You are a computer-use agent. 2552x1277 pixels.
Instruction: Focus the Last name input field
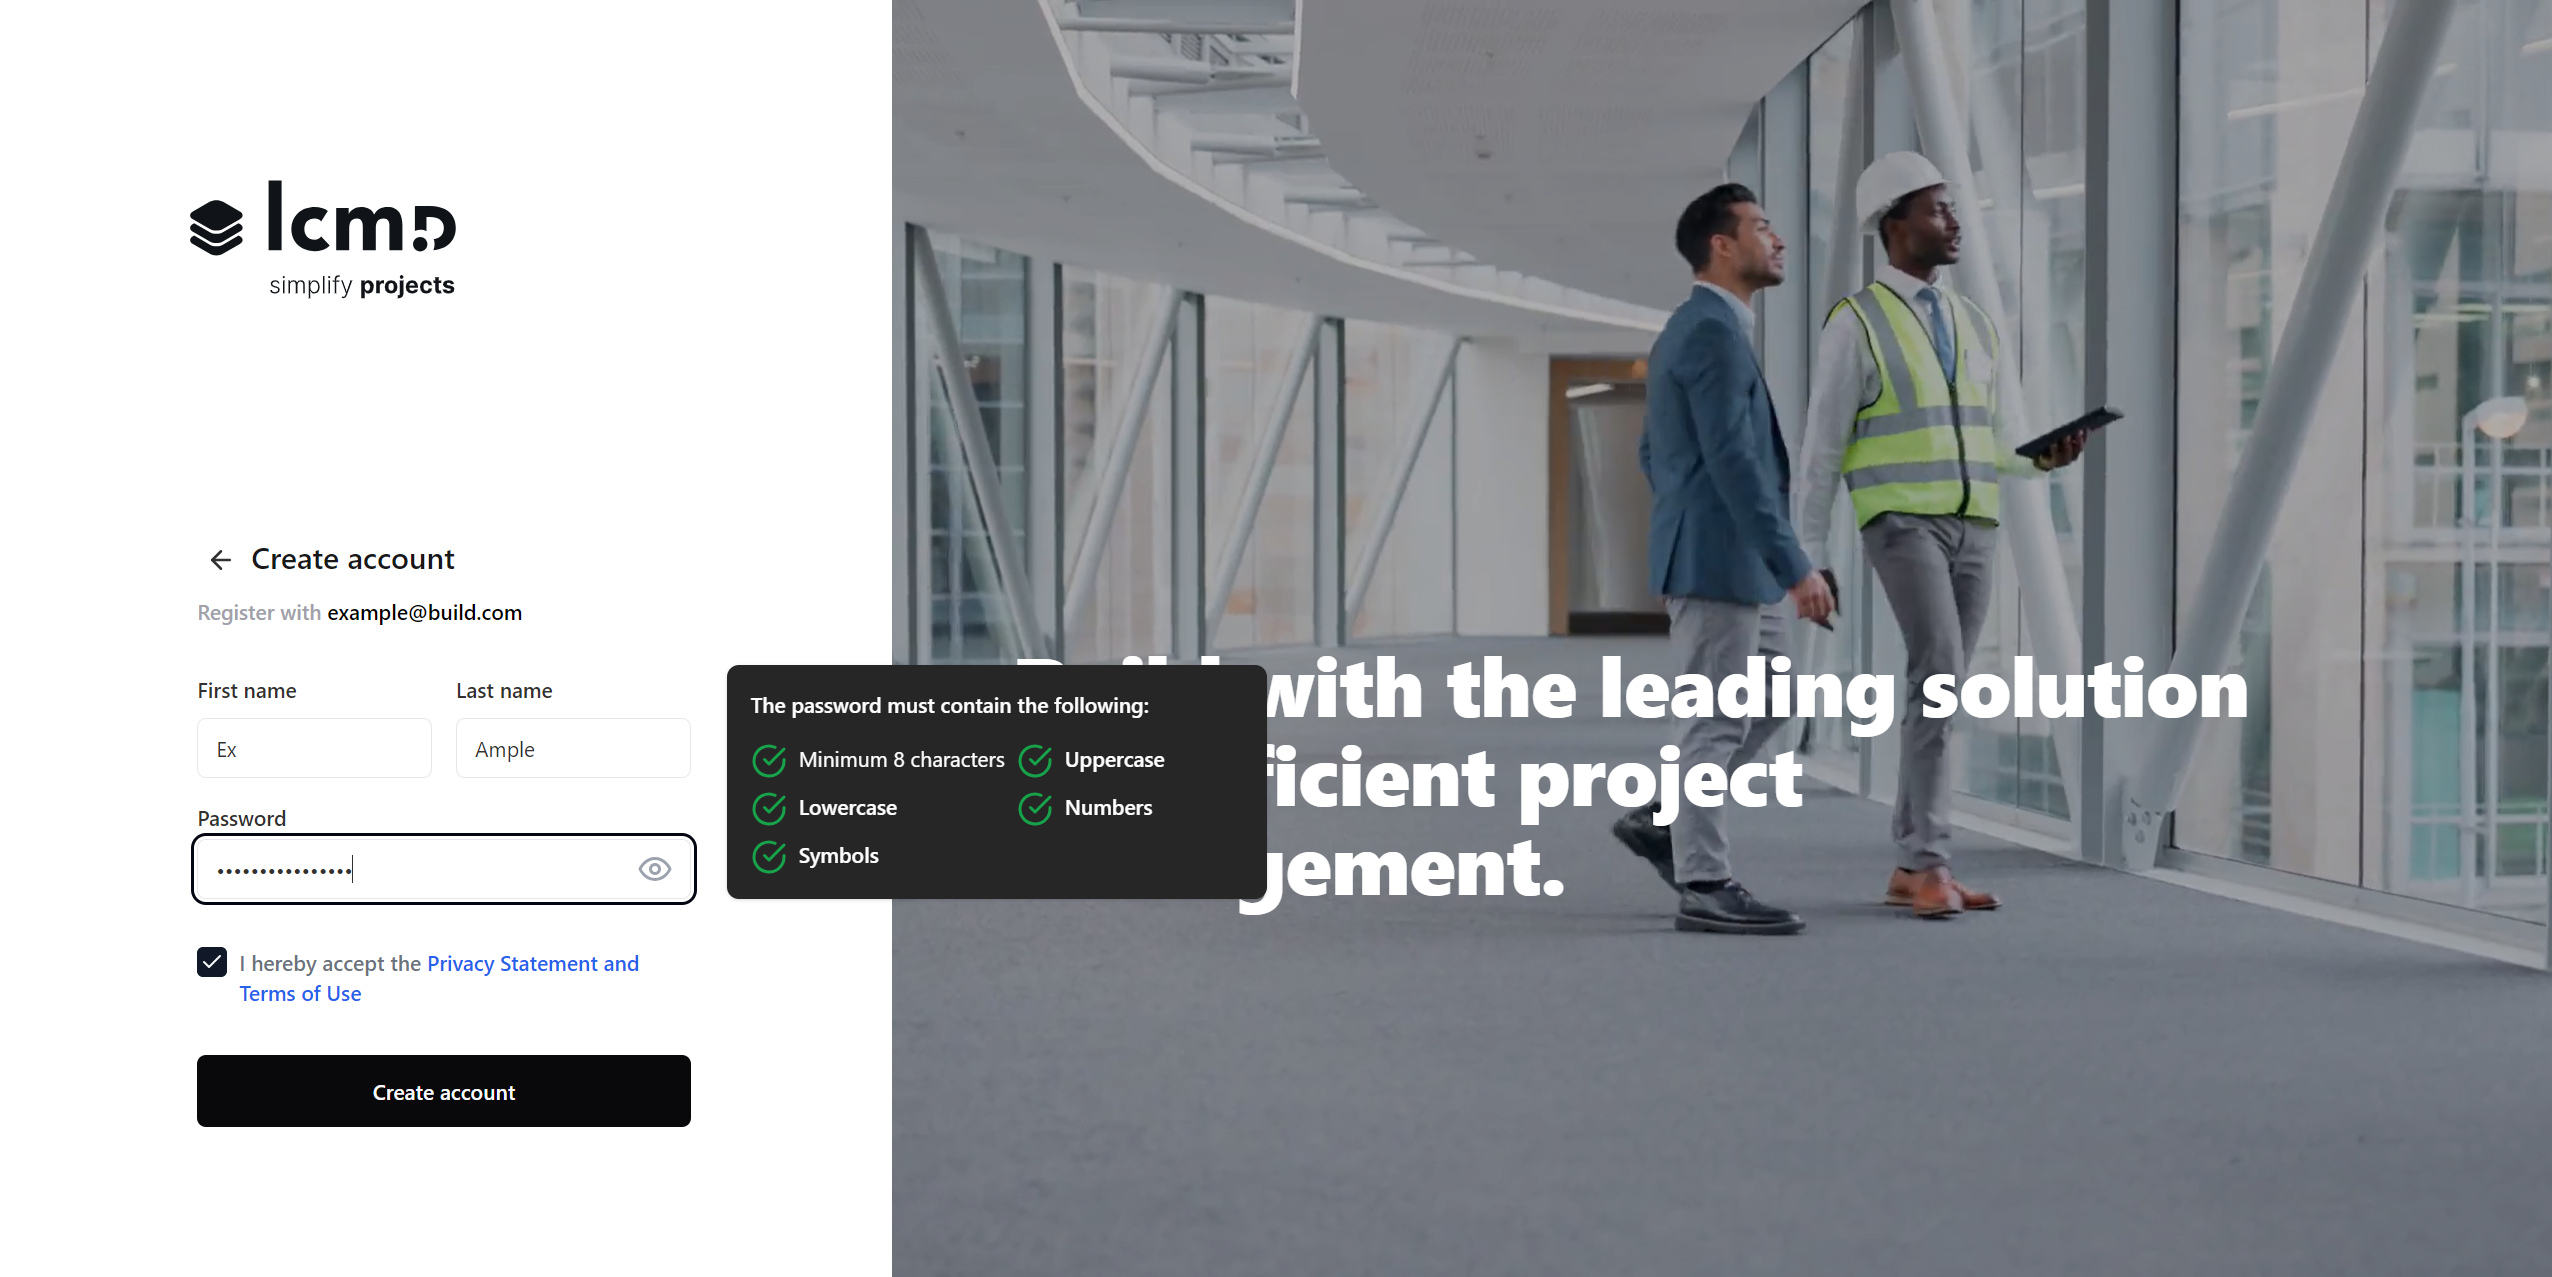573,749
